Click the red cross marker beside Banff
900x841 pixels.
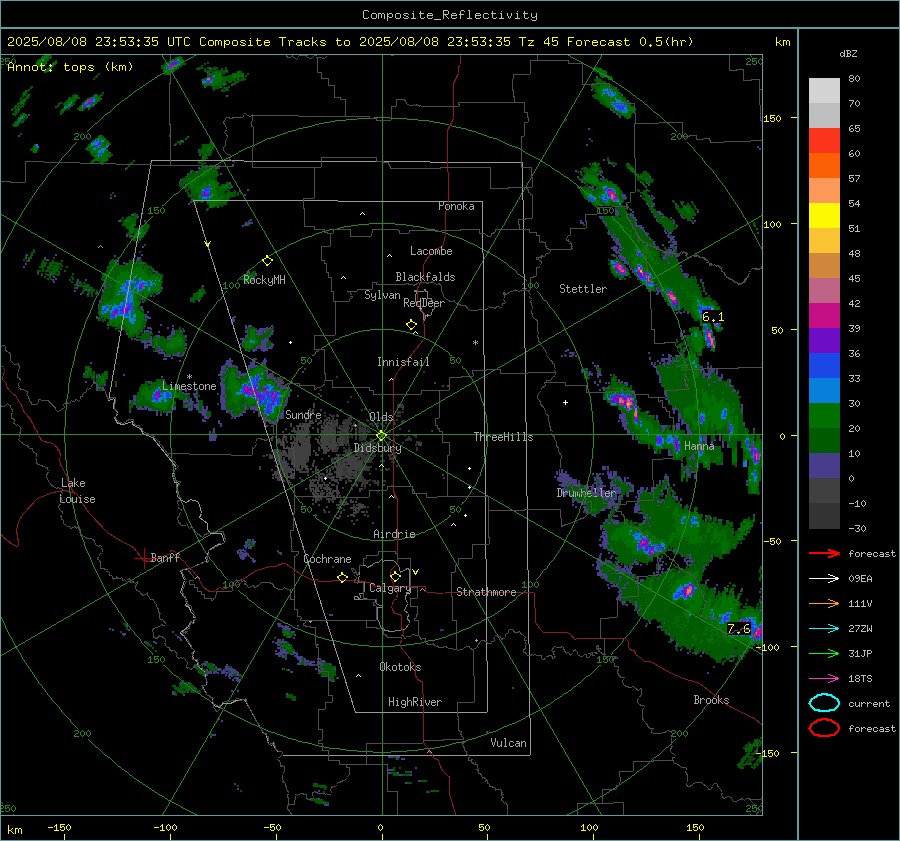[x=143, y=558]
